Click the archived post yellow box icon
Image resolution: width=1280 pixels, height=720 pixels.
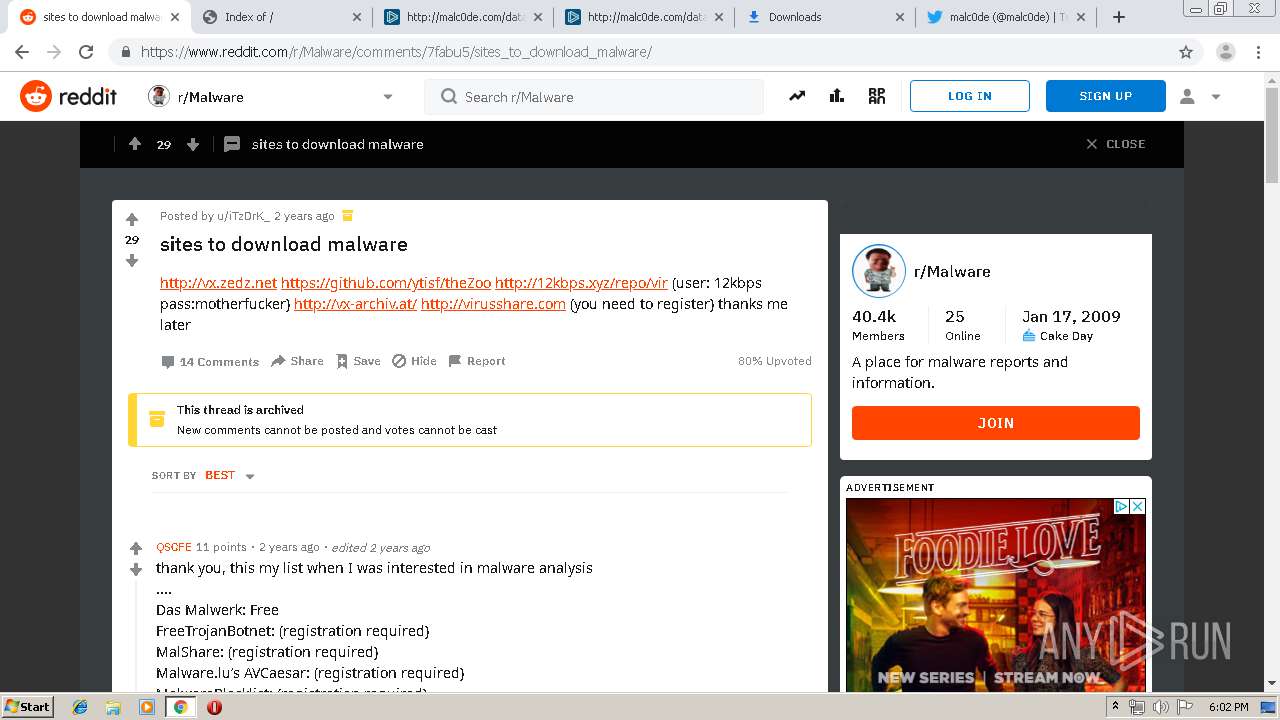pyautogui.click(x=157, y=419)
